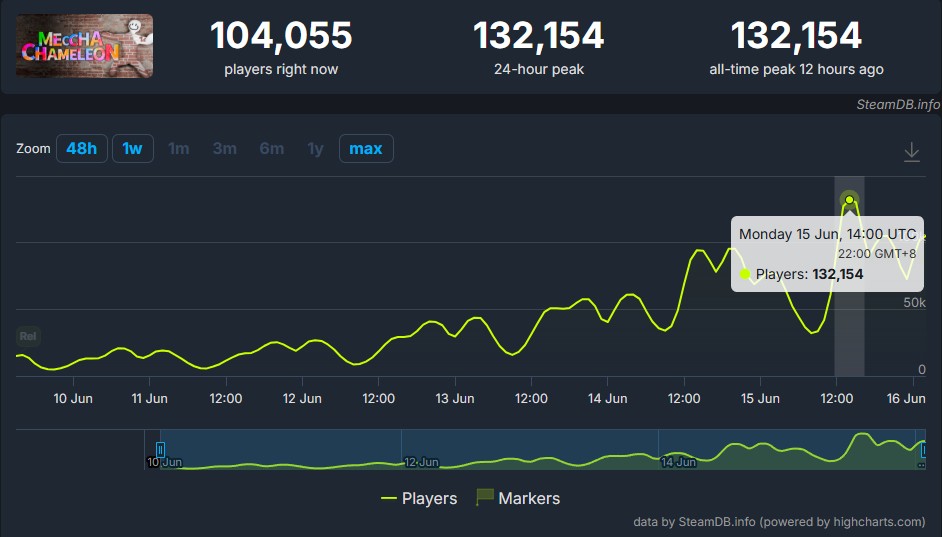Click the 13 Jun point on timeline axis
The image size is (942, 537).
(455, 398)
